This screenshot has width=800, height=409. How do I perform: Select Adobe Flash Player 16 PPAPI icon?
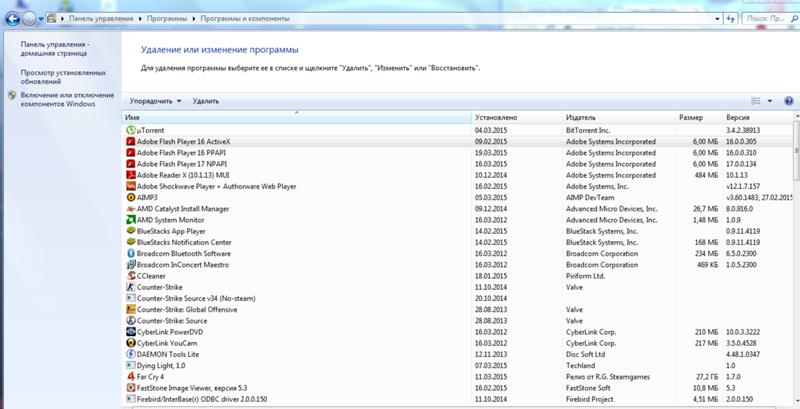(x=131, y=153)
